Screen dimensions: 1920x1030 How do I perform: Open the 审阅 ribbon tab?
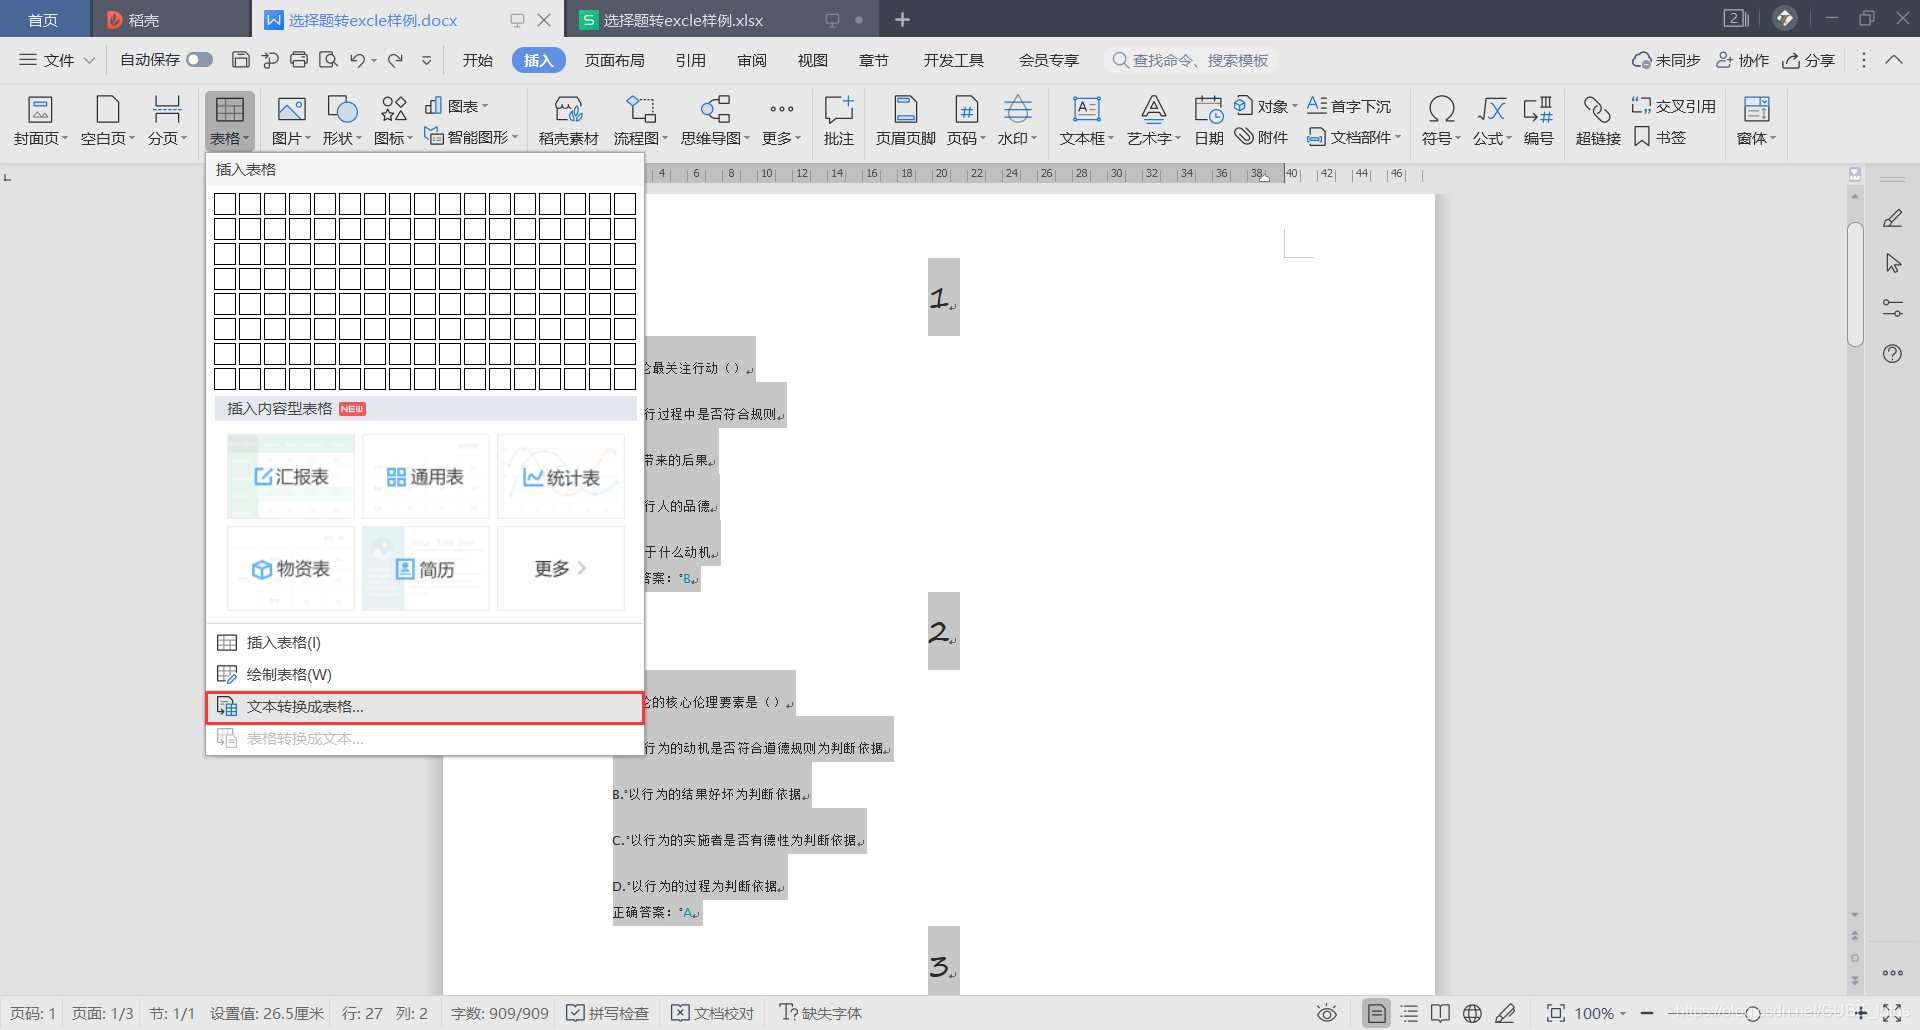point(752,60)
